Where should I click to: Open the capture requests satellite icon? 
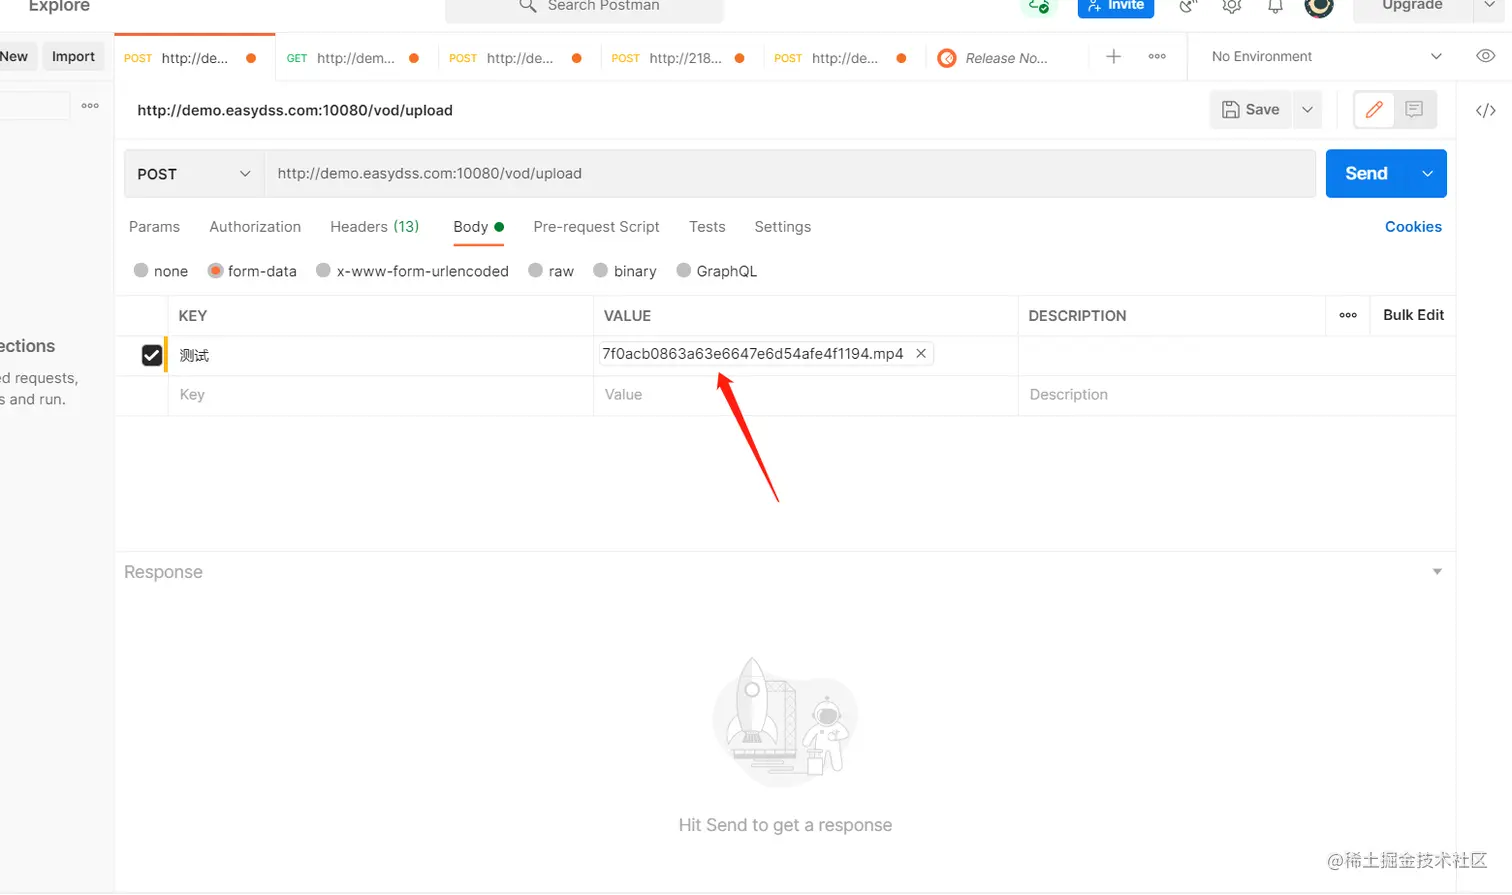1188,6
